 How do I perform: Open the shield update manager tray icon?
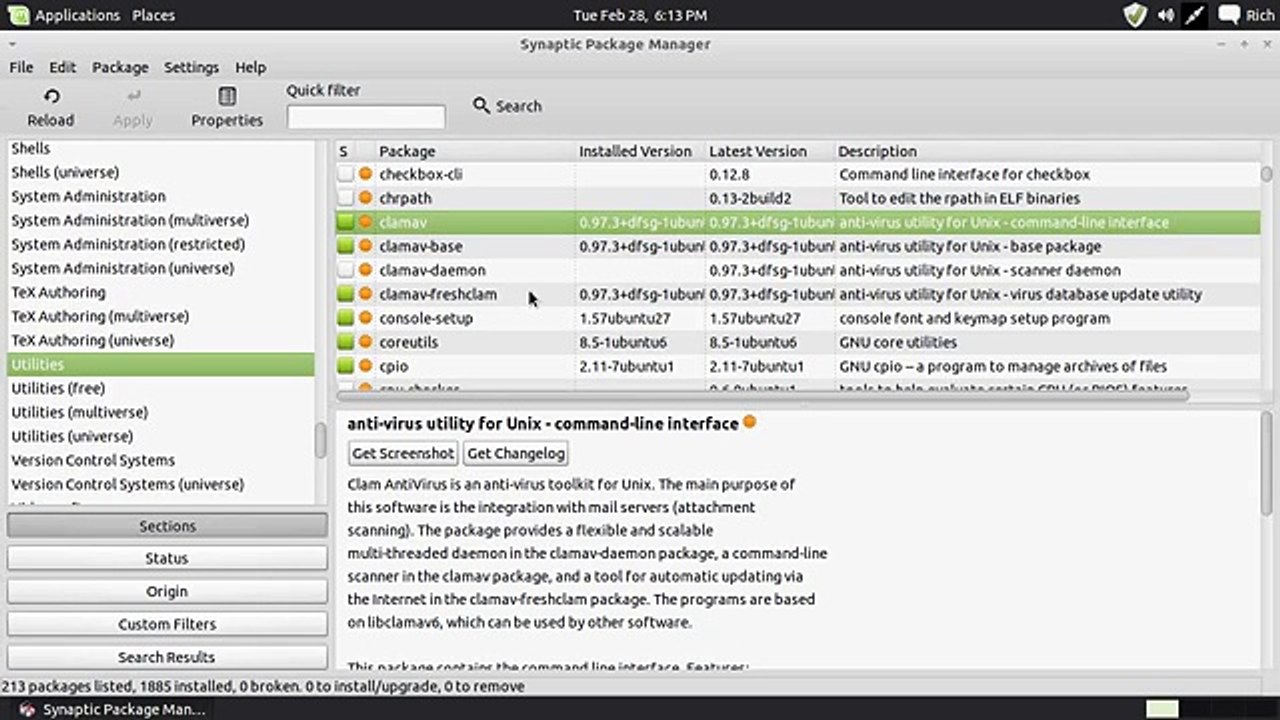pos(1134,15)
